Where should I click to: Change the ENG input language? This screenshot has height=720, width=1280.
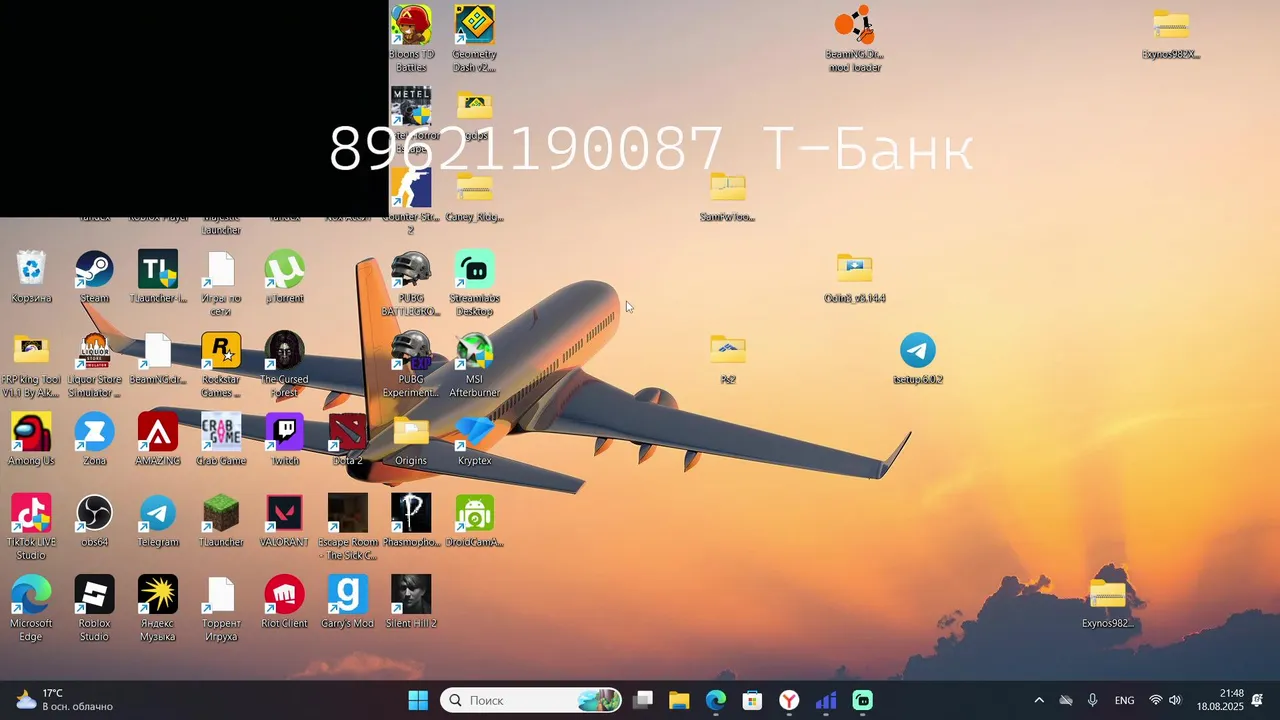[x=1125, y=700]
